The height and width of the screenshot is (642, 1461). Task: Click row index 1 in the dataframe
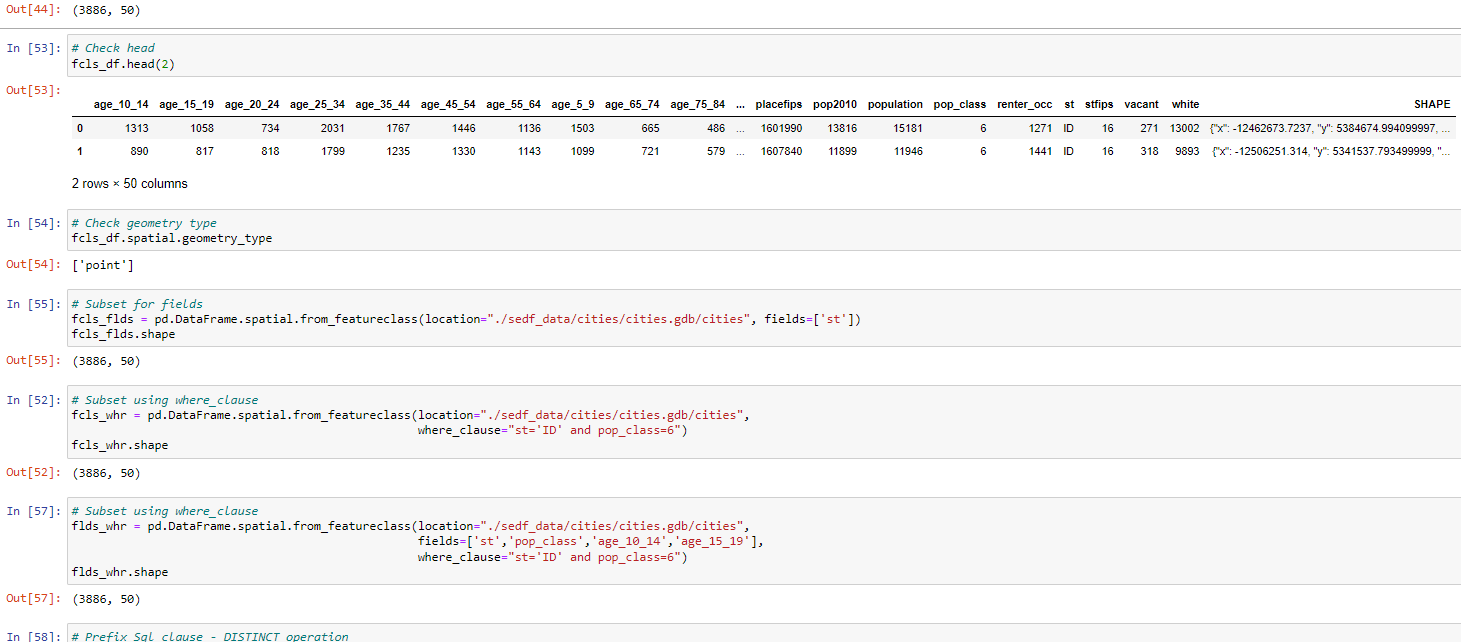click(x=79, y=151)
